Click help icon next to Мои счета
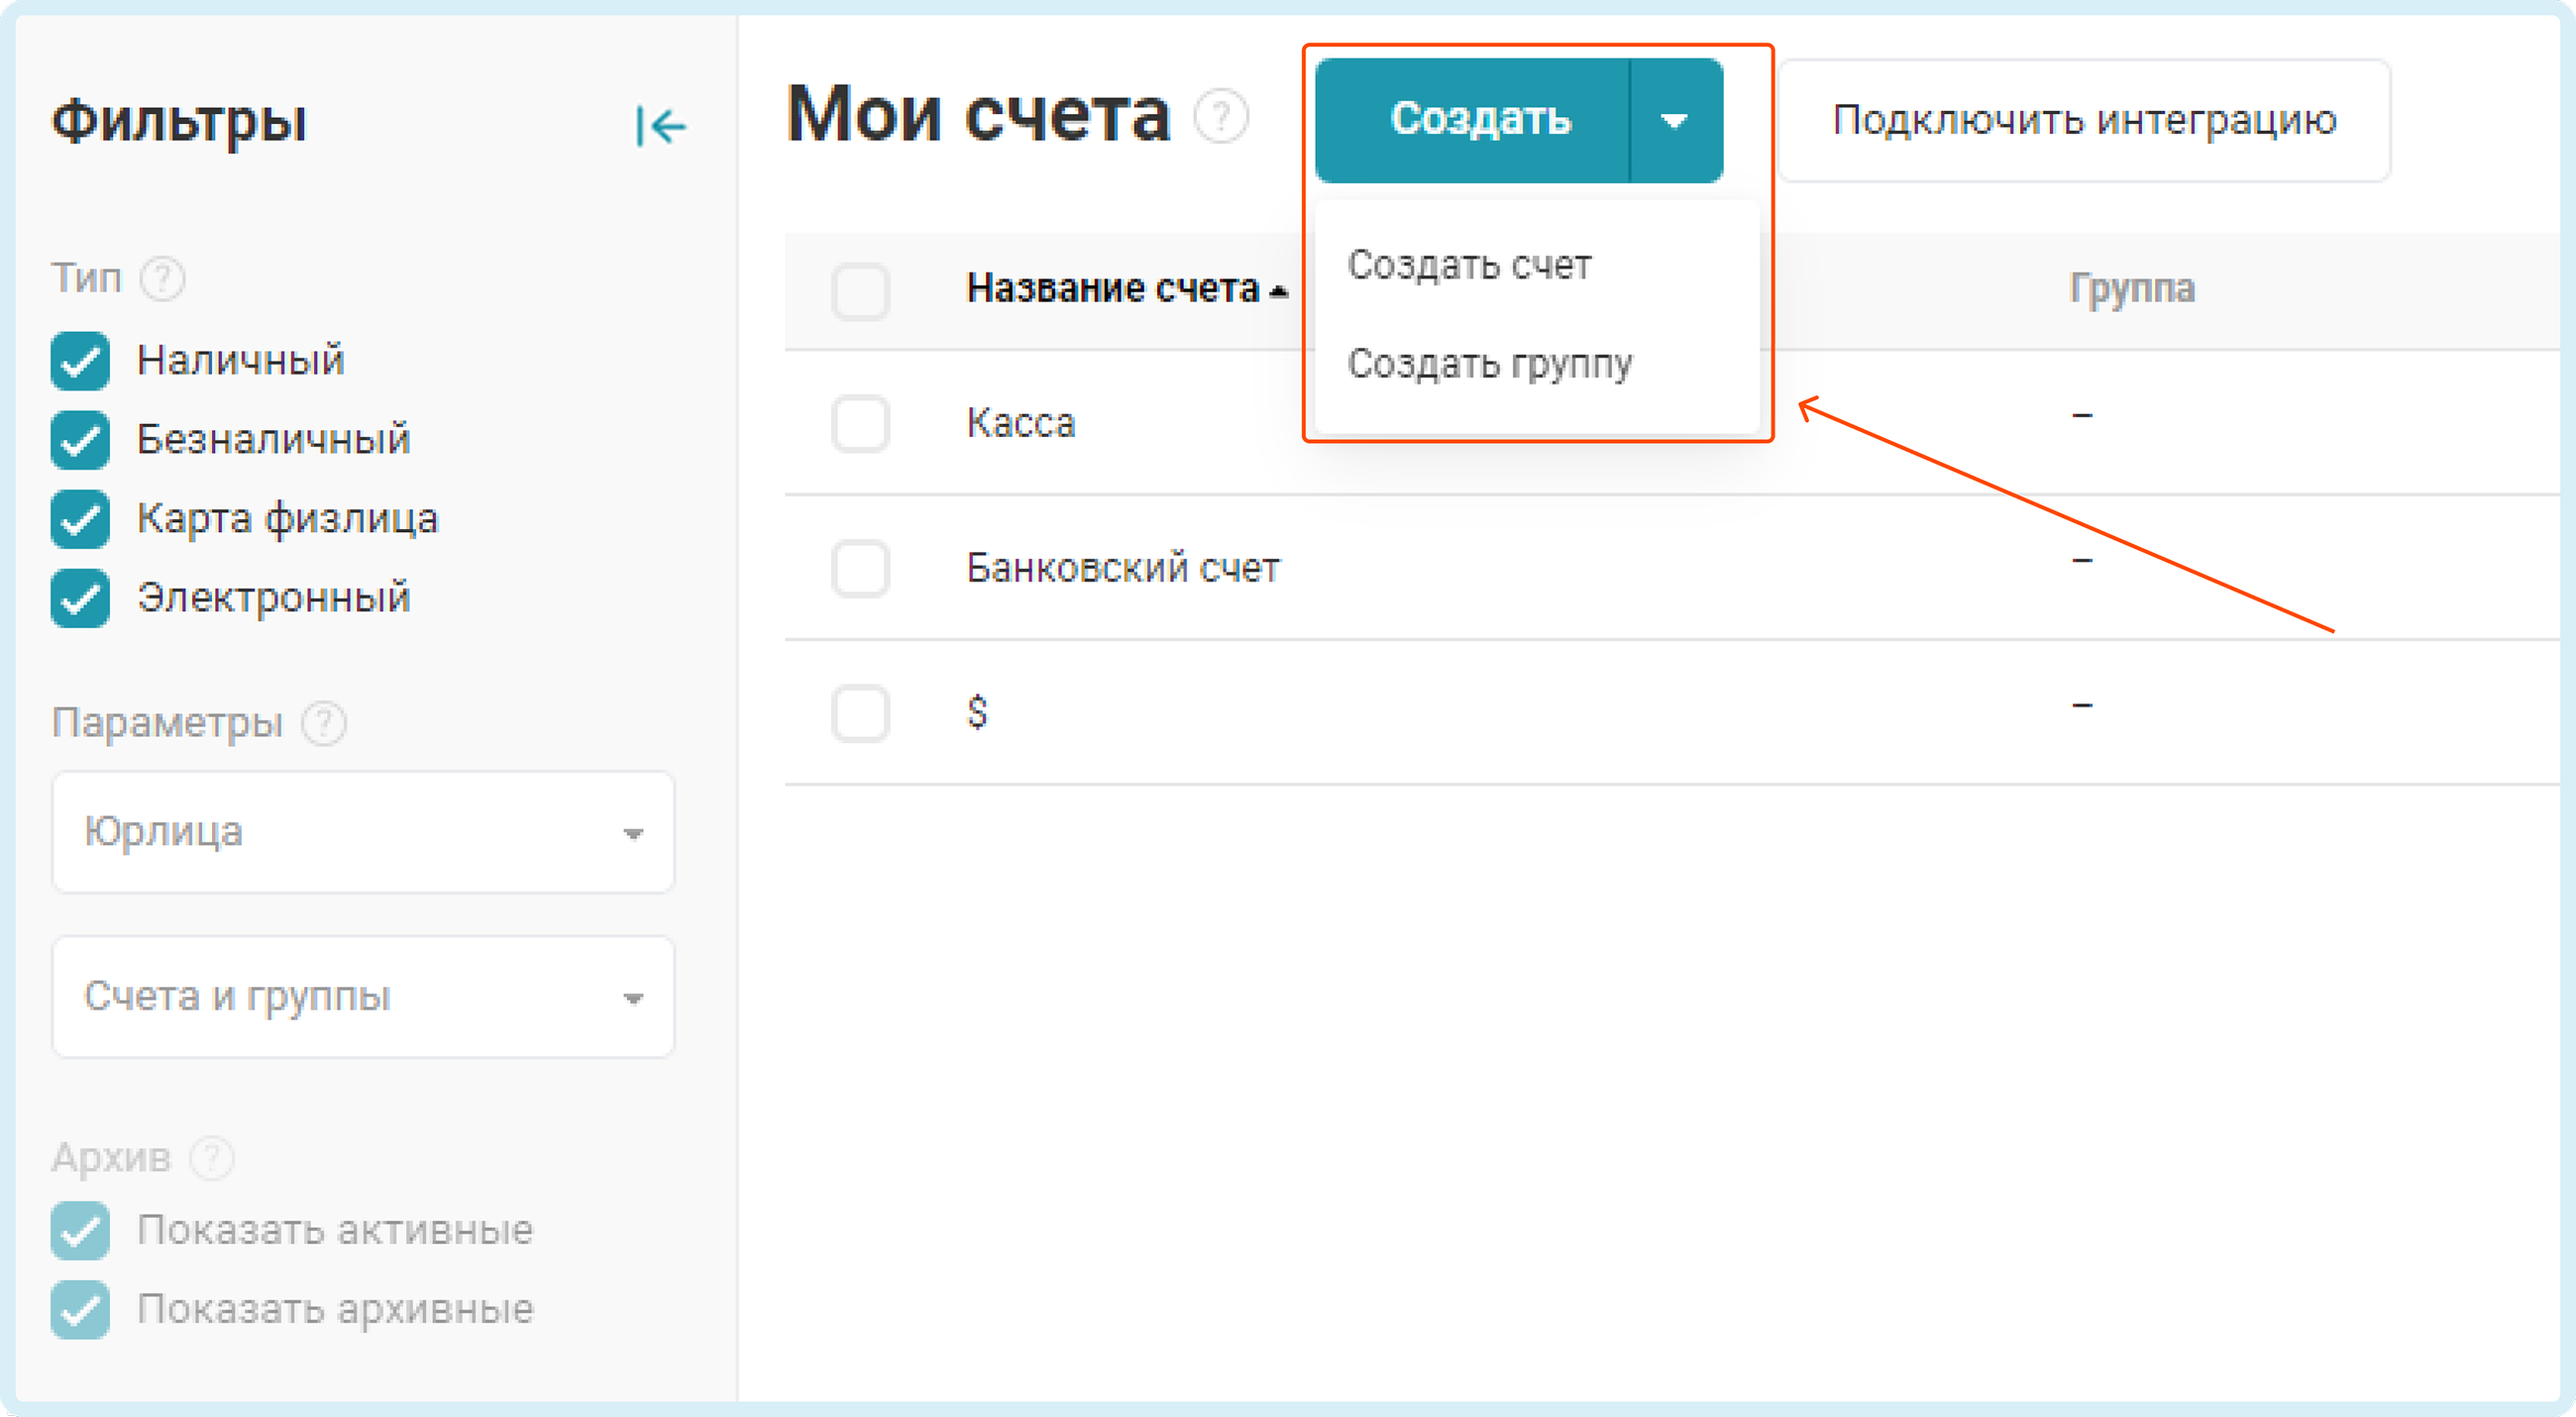The height and width of the screenshot is (1417, 2576). click(x=1221, y=117)
